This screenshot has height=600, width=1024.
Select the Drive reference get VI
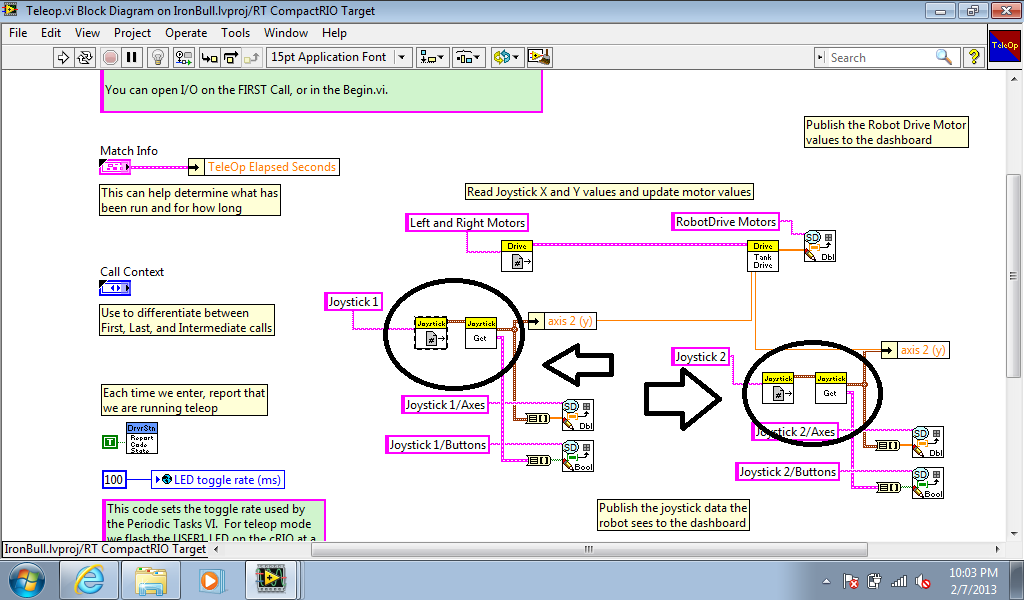pyautogui.click(x=517, y=256)
